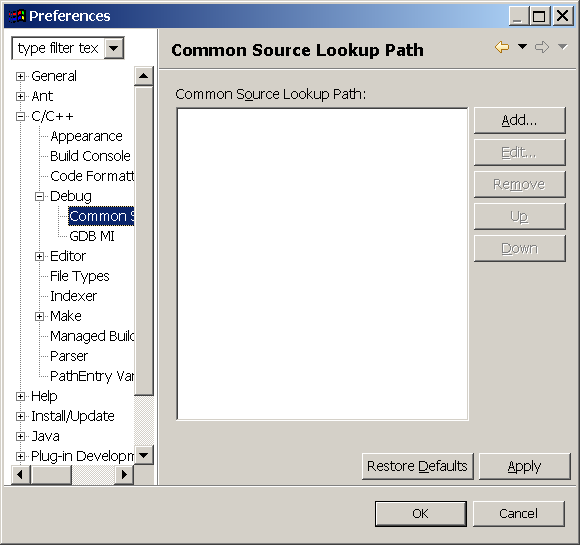This screenshot has width=580, height=545.
Task: Open the type filter text dropdown
Action: (114, 48)
